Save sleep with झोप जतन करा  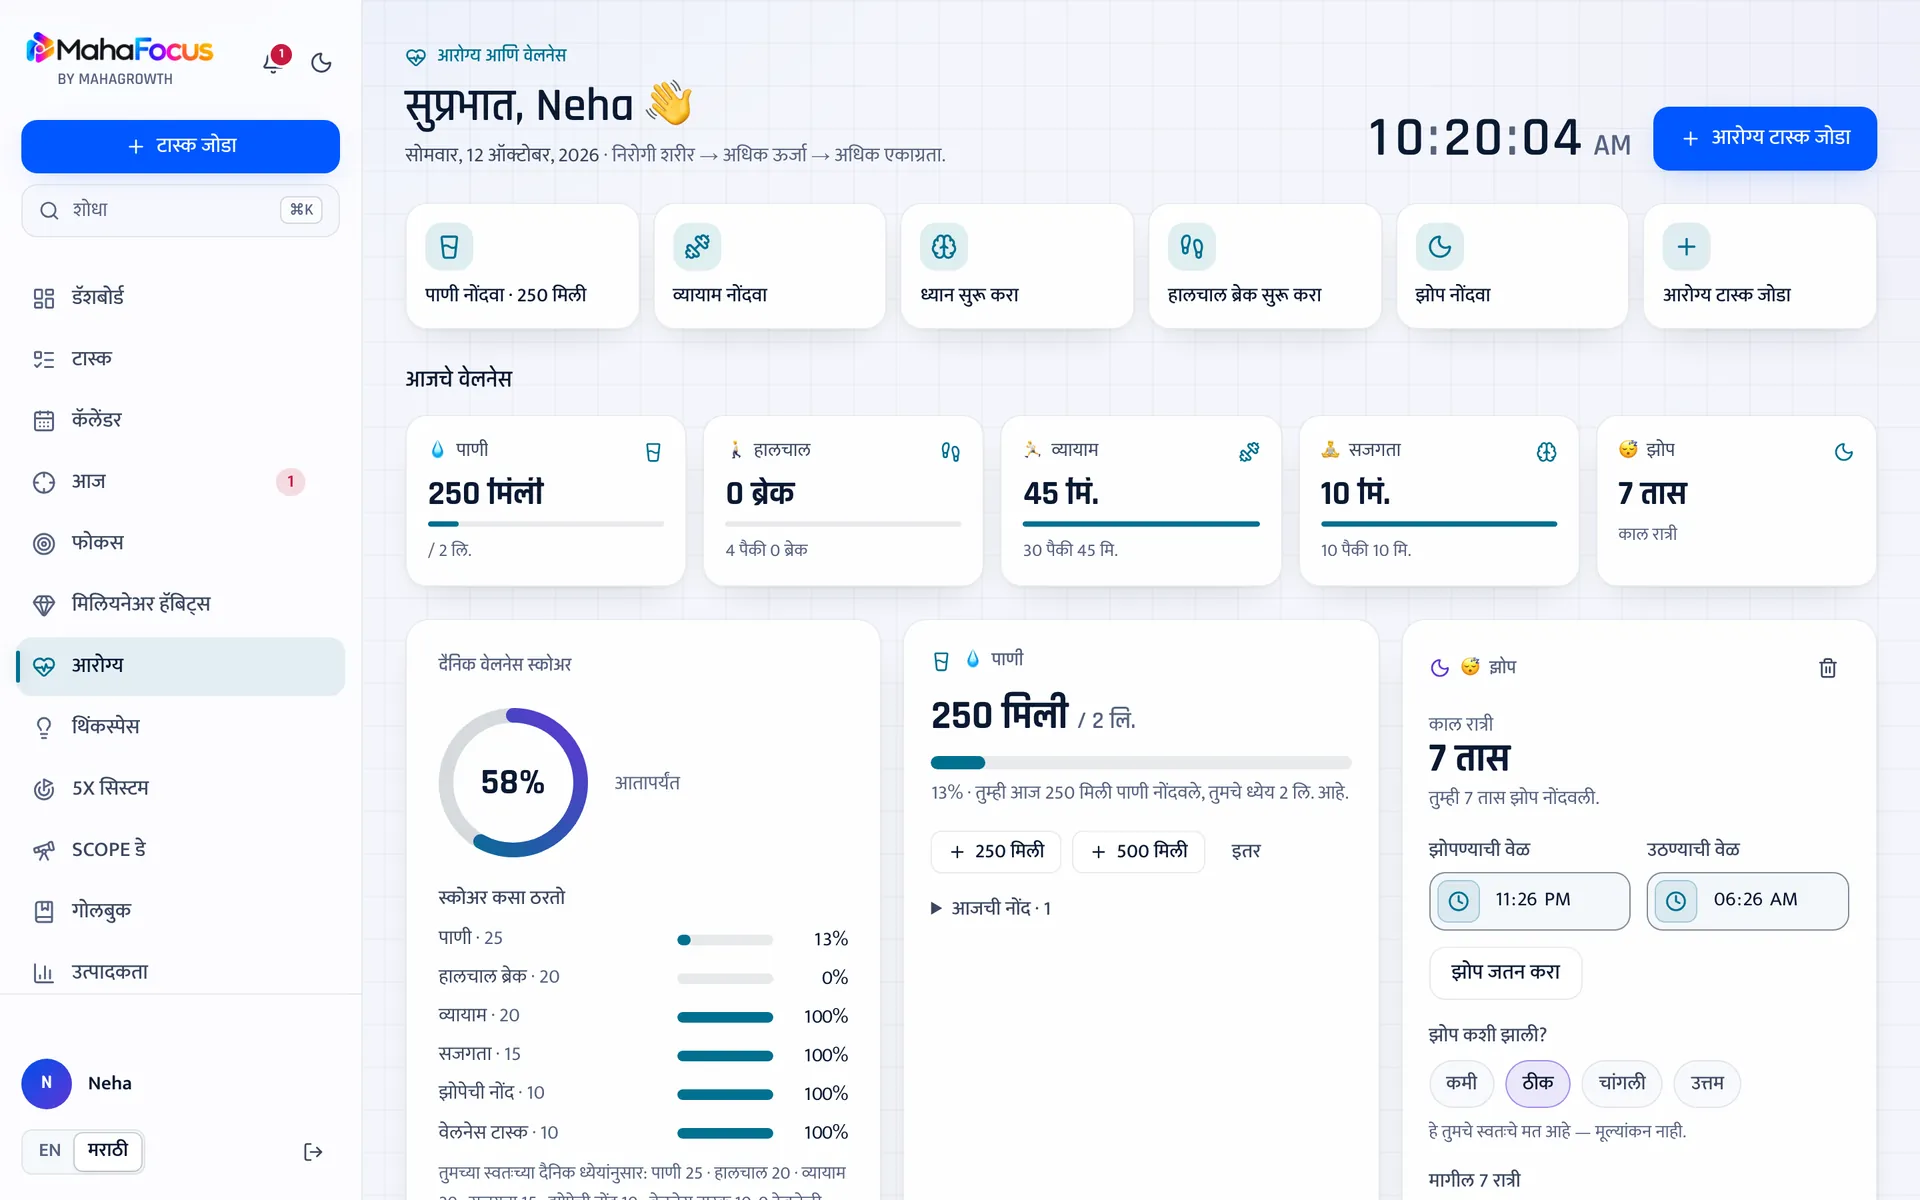[1505, 972]
